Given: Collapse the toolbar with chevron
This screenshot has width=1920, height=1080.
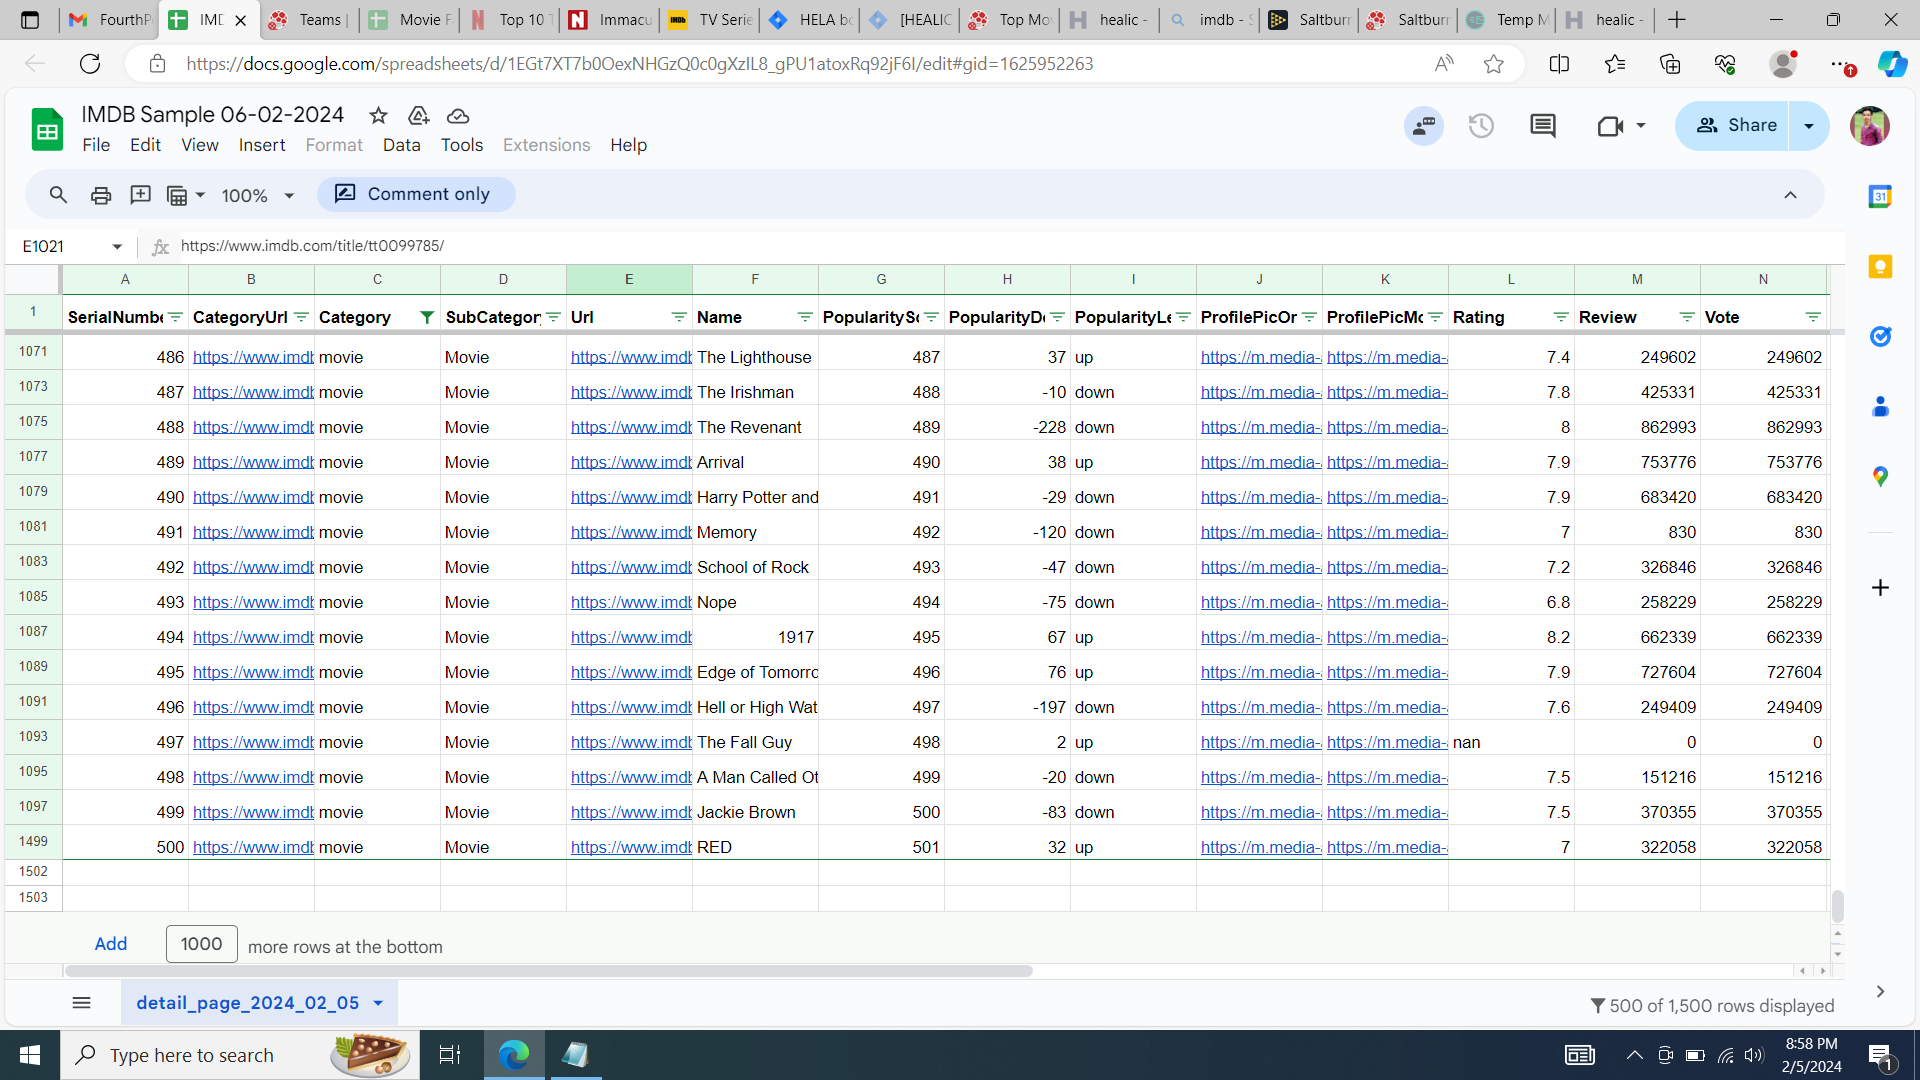Looking at the screenshot, I should pyautogui.click(x=1790, y=195).
